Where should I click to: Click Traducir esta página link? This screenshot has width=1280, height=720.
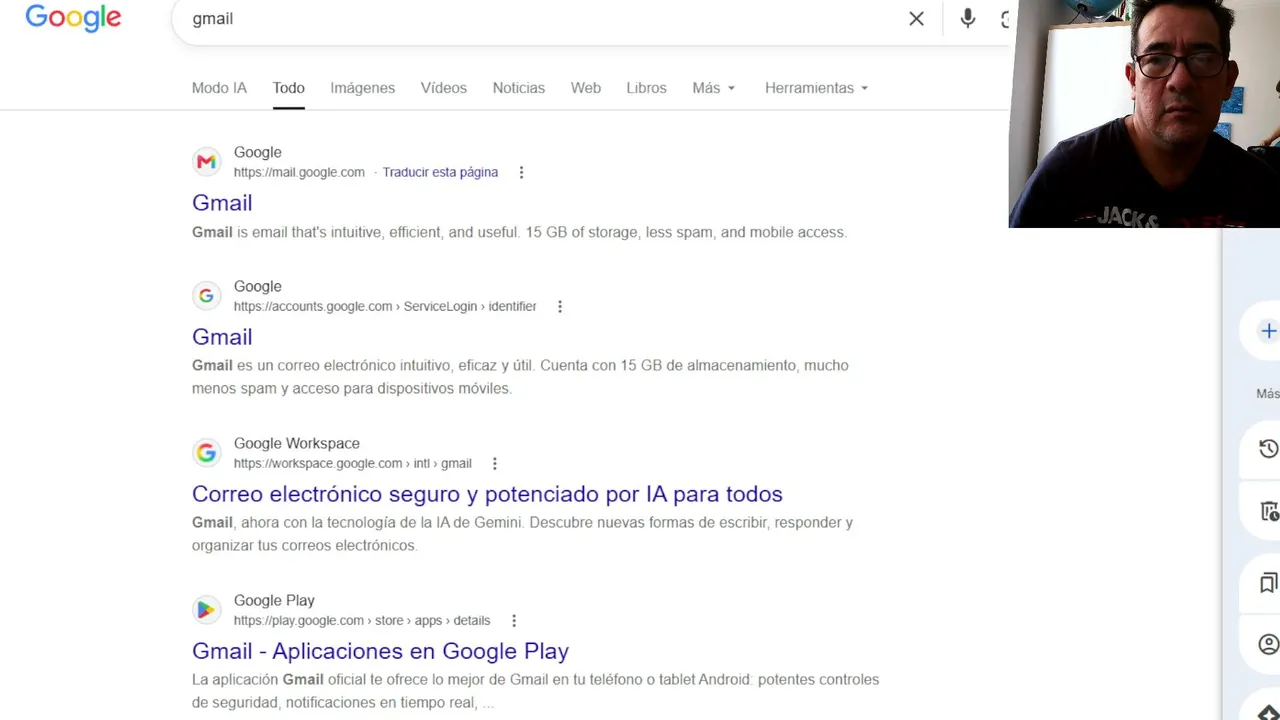440,172
